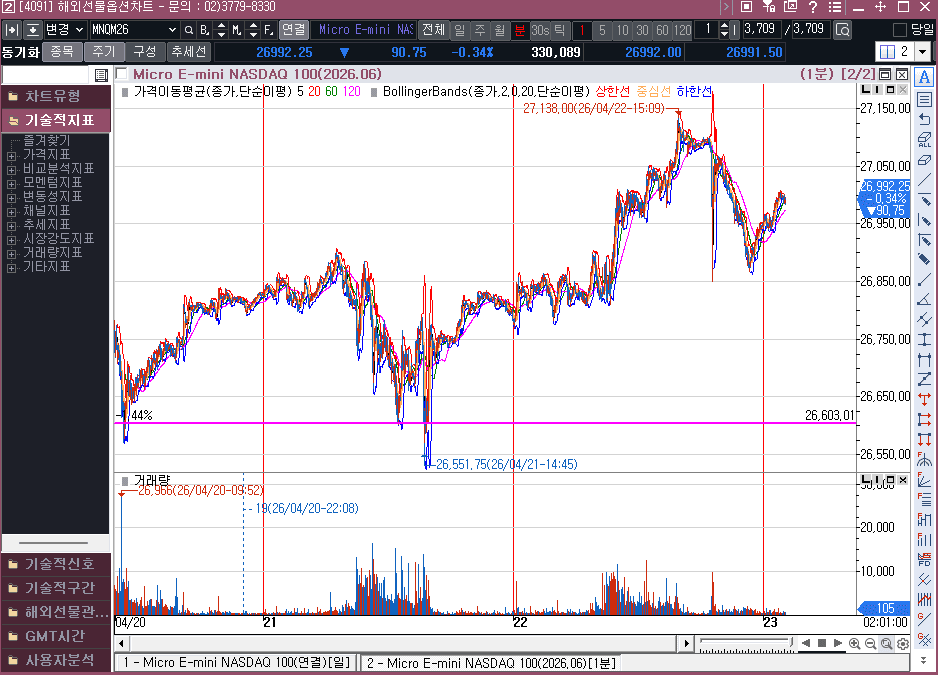Open chart settings gear icon
This screenshot has height=675, width=938.
coord(903,644)
